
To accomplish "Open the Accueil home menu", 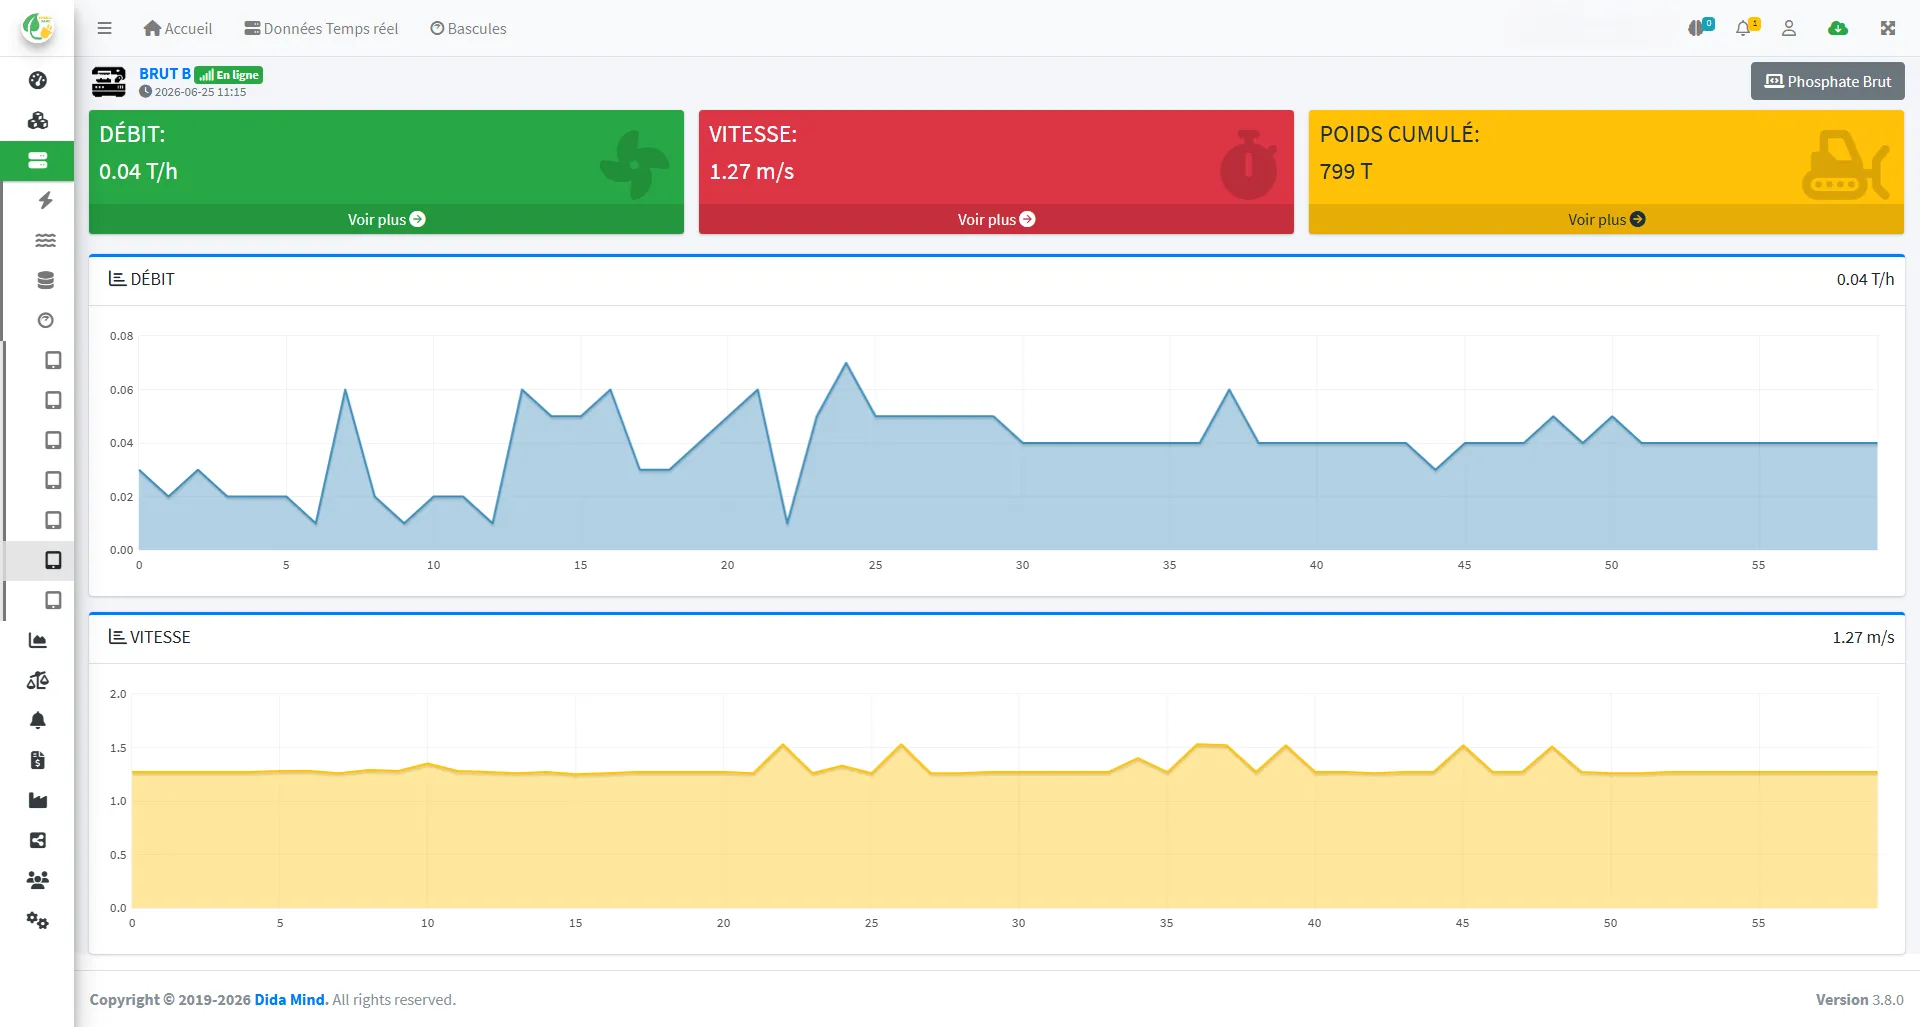I will [x=178, y=28].
